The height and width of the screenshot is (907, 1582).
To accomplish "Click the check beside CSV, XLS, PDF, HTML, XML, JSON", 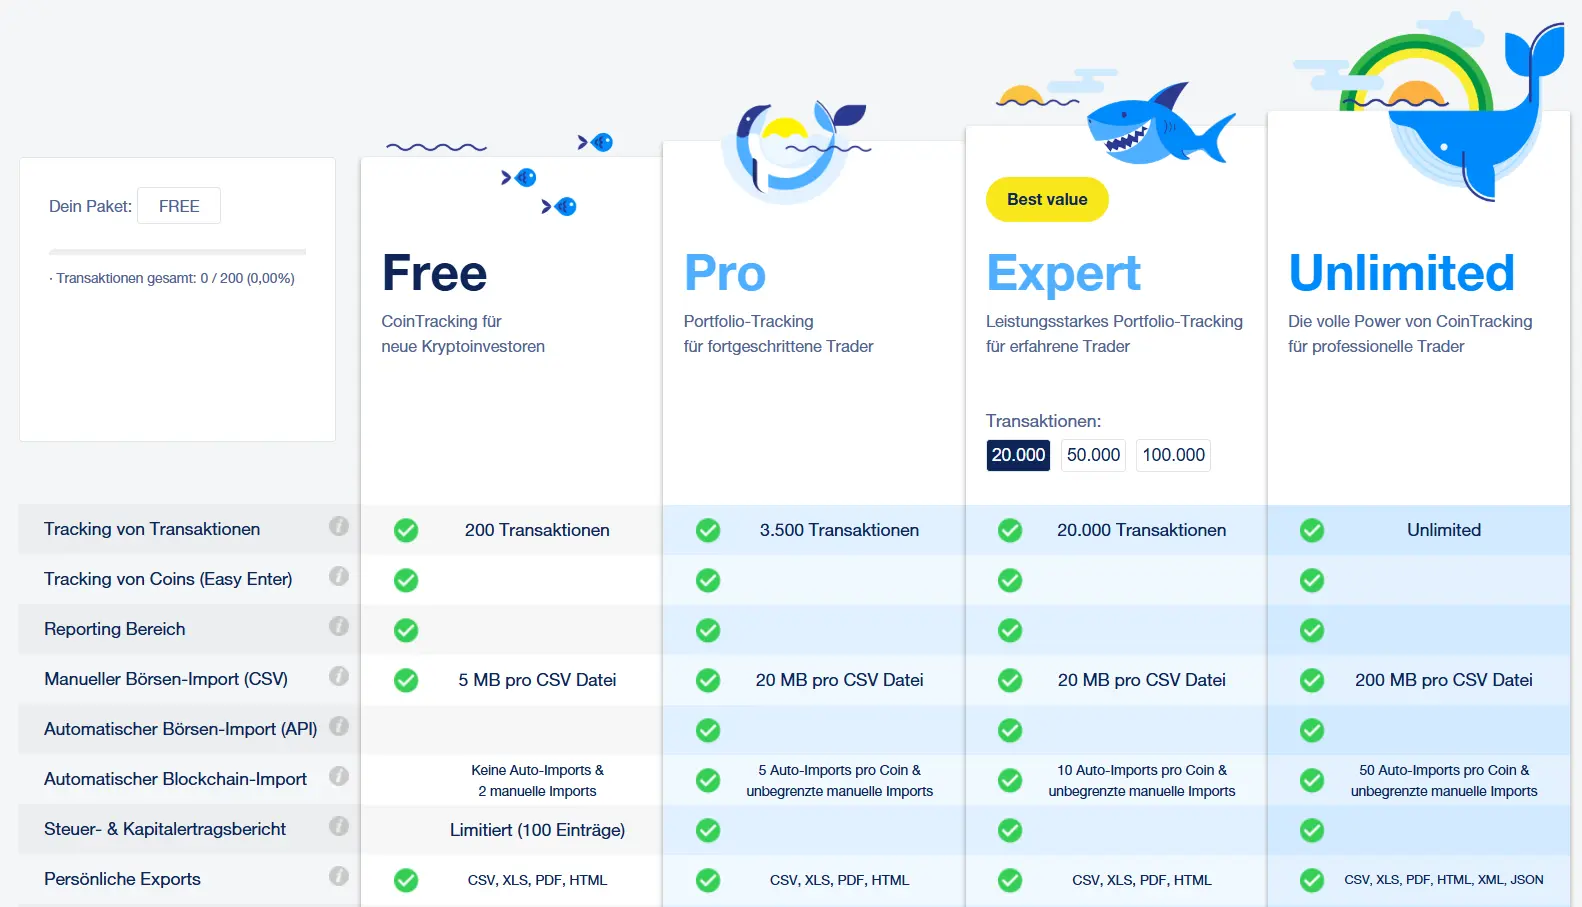I will click(1312, 880).
